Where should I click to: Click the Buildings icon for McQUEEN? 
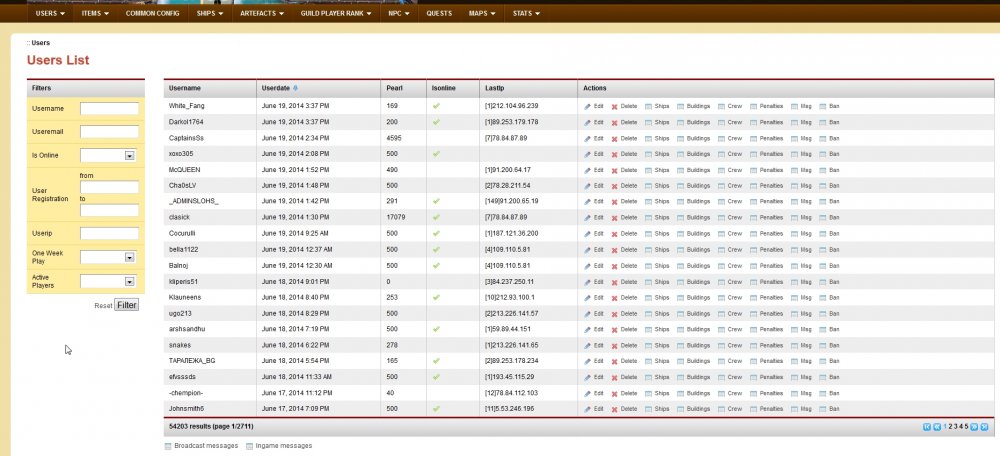(681, 170)
